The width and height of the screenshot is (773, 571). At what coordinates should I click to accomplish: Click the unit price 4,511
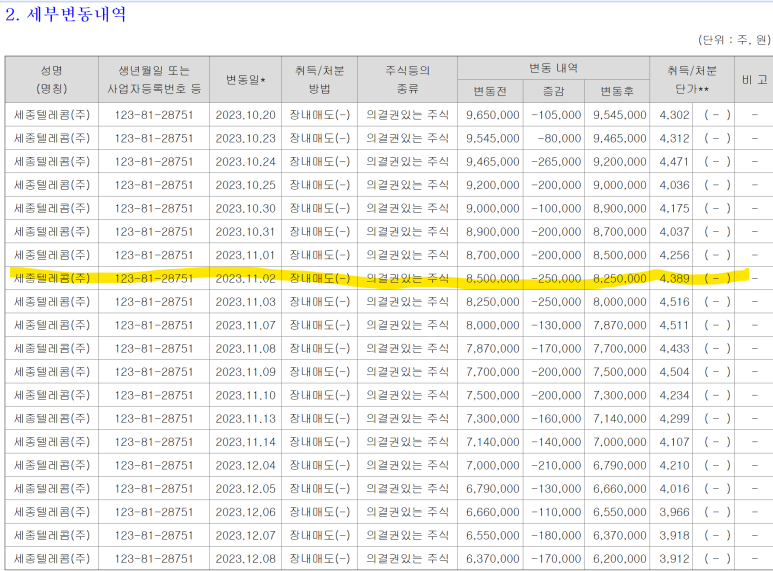pos(674,325)
